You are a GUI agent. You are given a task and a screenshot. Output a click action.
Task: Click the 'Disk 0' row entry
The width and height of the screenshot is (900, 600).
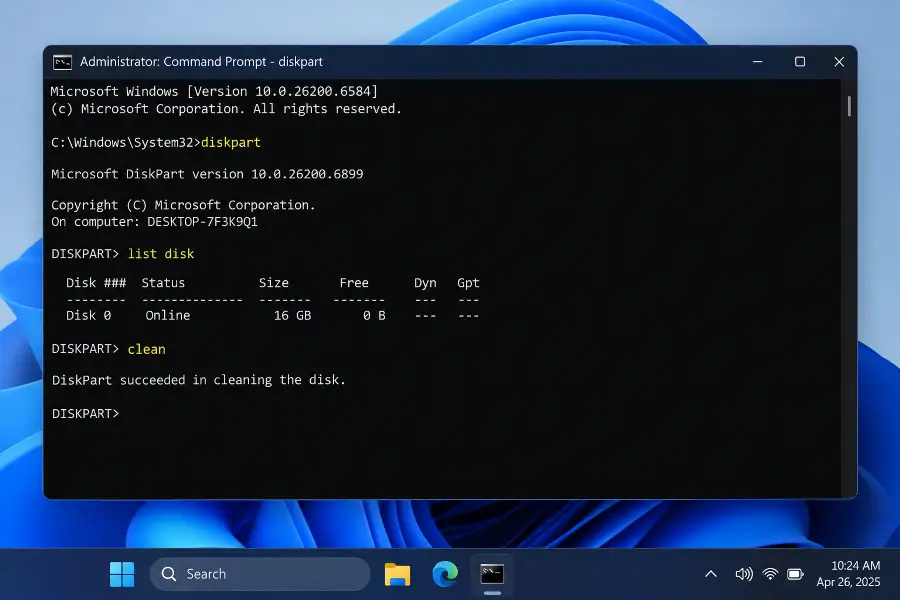point(88,316)
